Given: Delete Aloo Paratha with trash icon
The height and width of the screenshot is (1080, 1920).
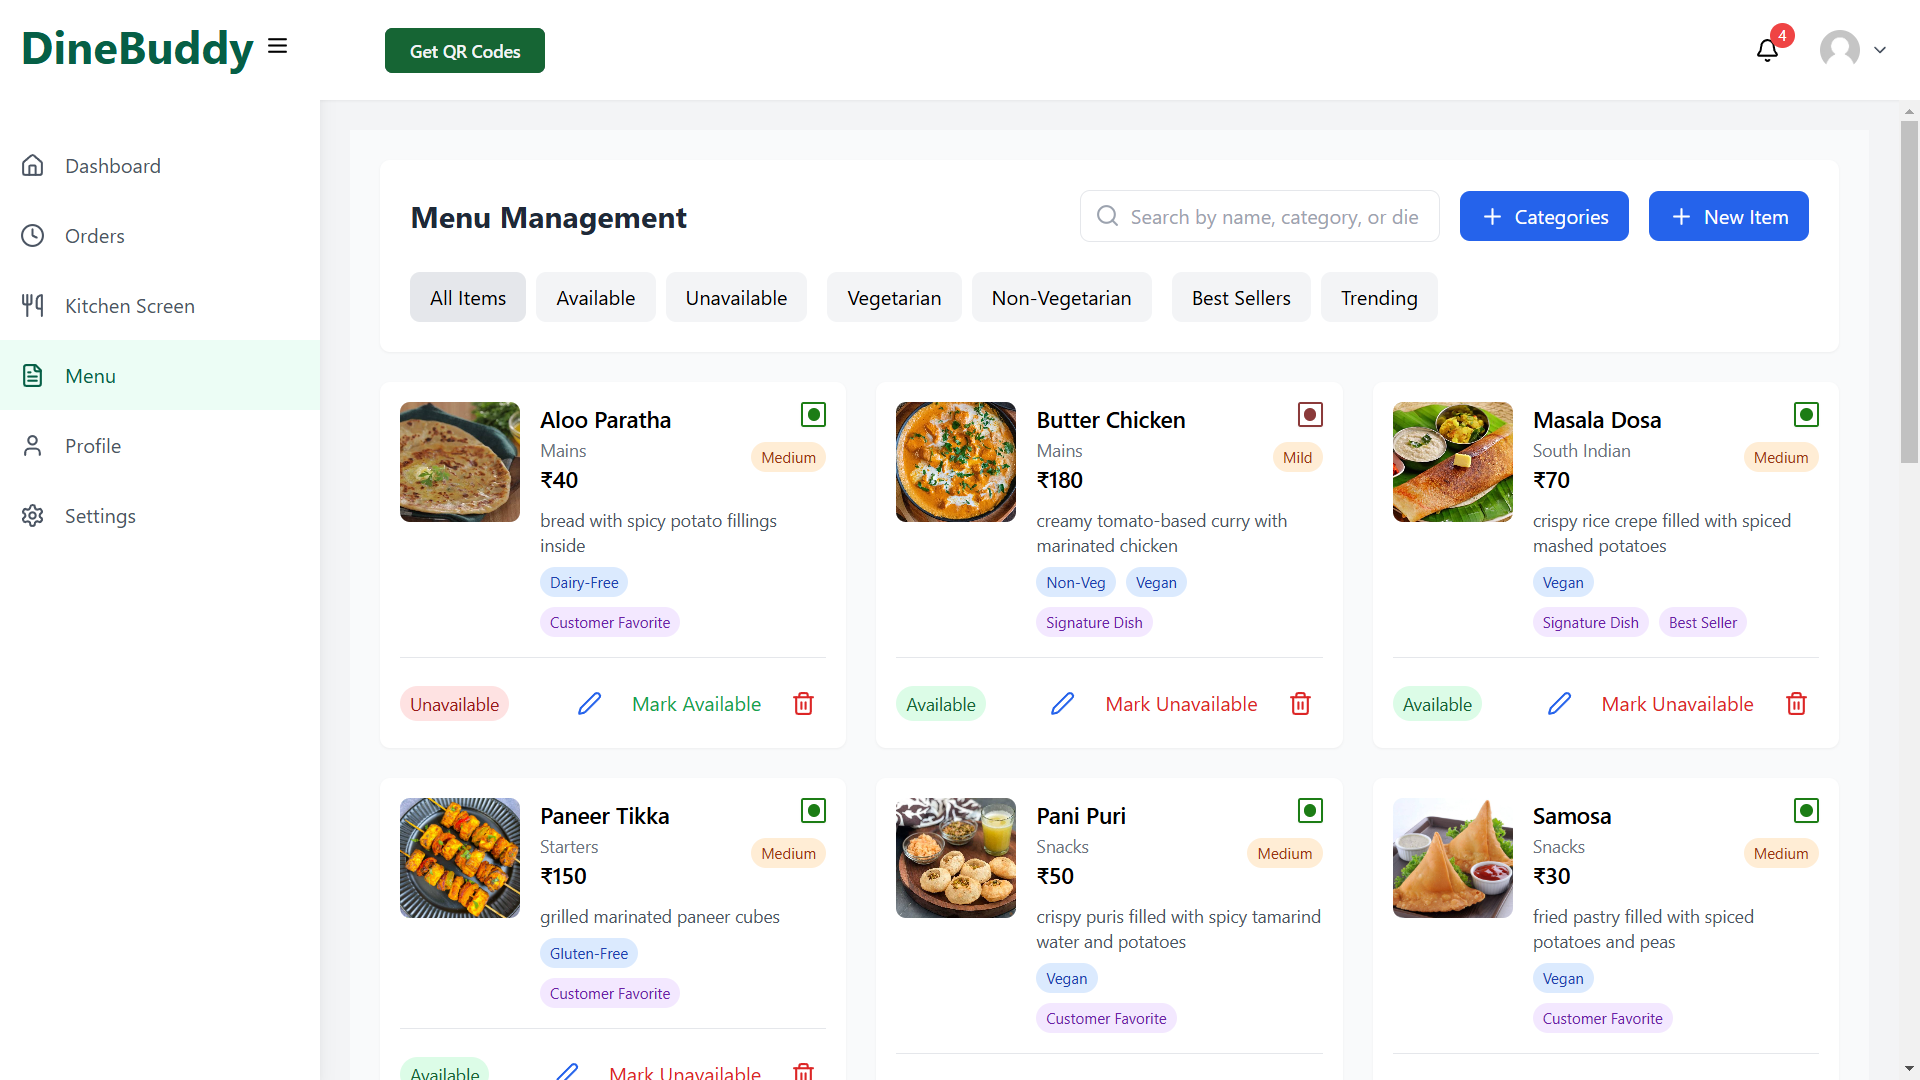Looking at the screenshot, I should [x=804, y=704].
